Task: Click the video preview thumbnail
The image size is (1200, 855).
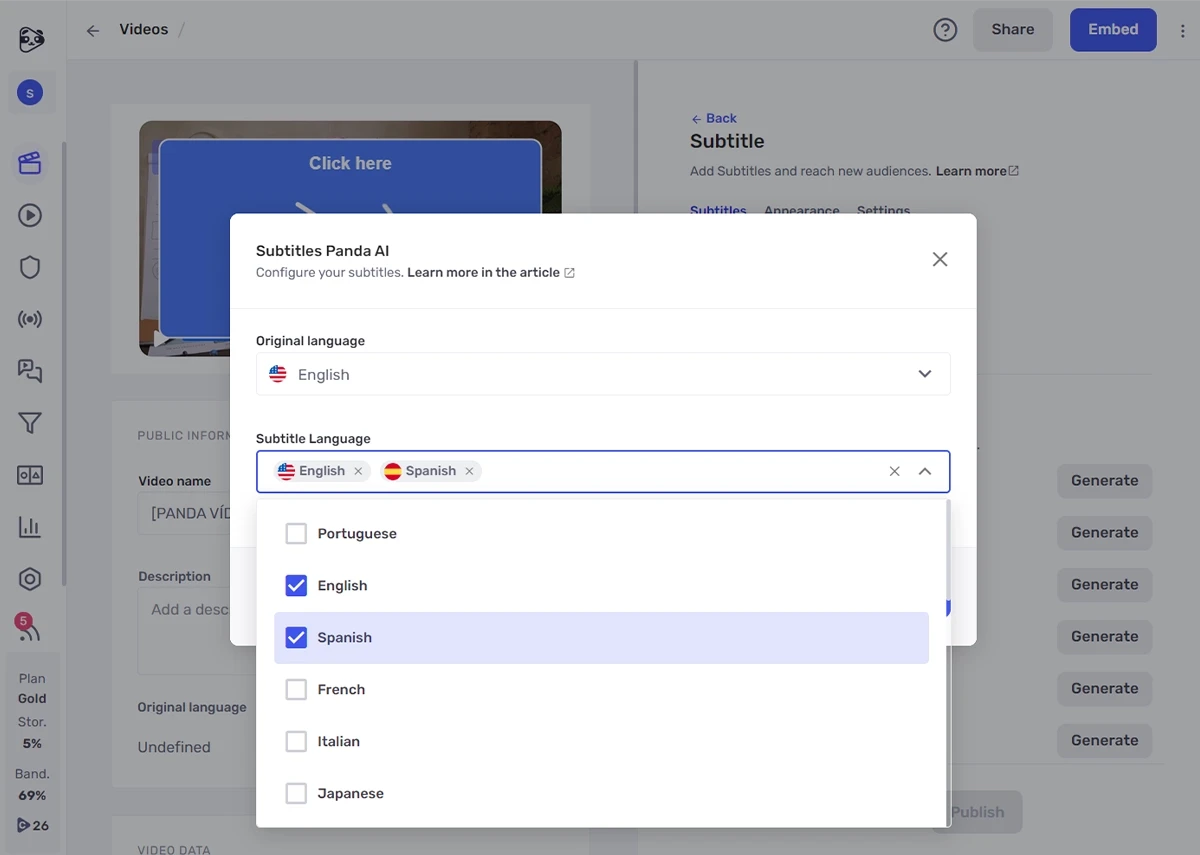Action: 350,239
